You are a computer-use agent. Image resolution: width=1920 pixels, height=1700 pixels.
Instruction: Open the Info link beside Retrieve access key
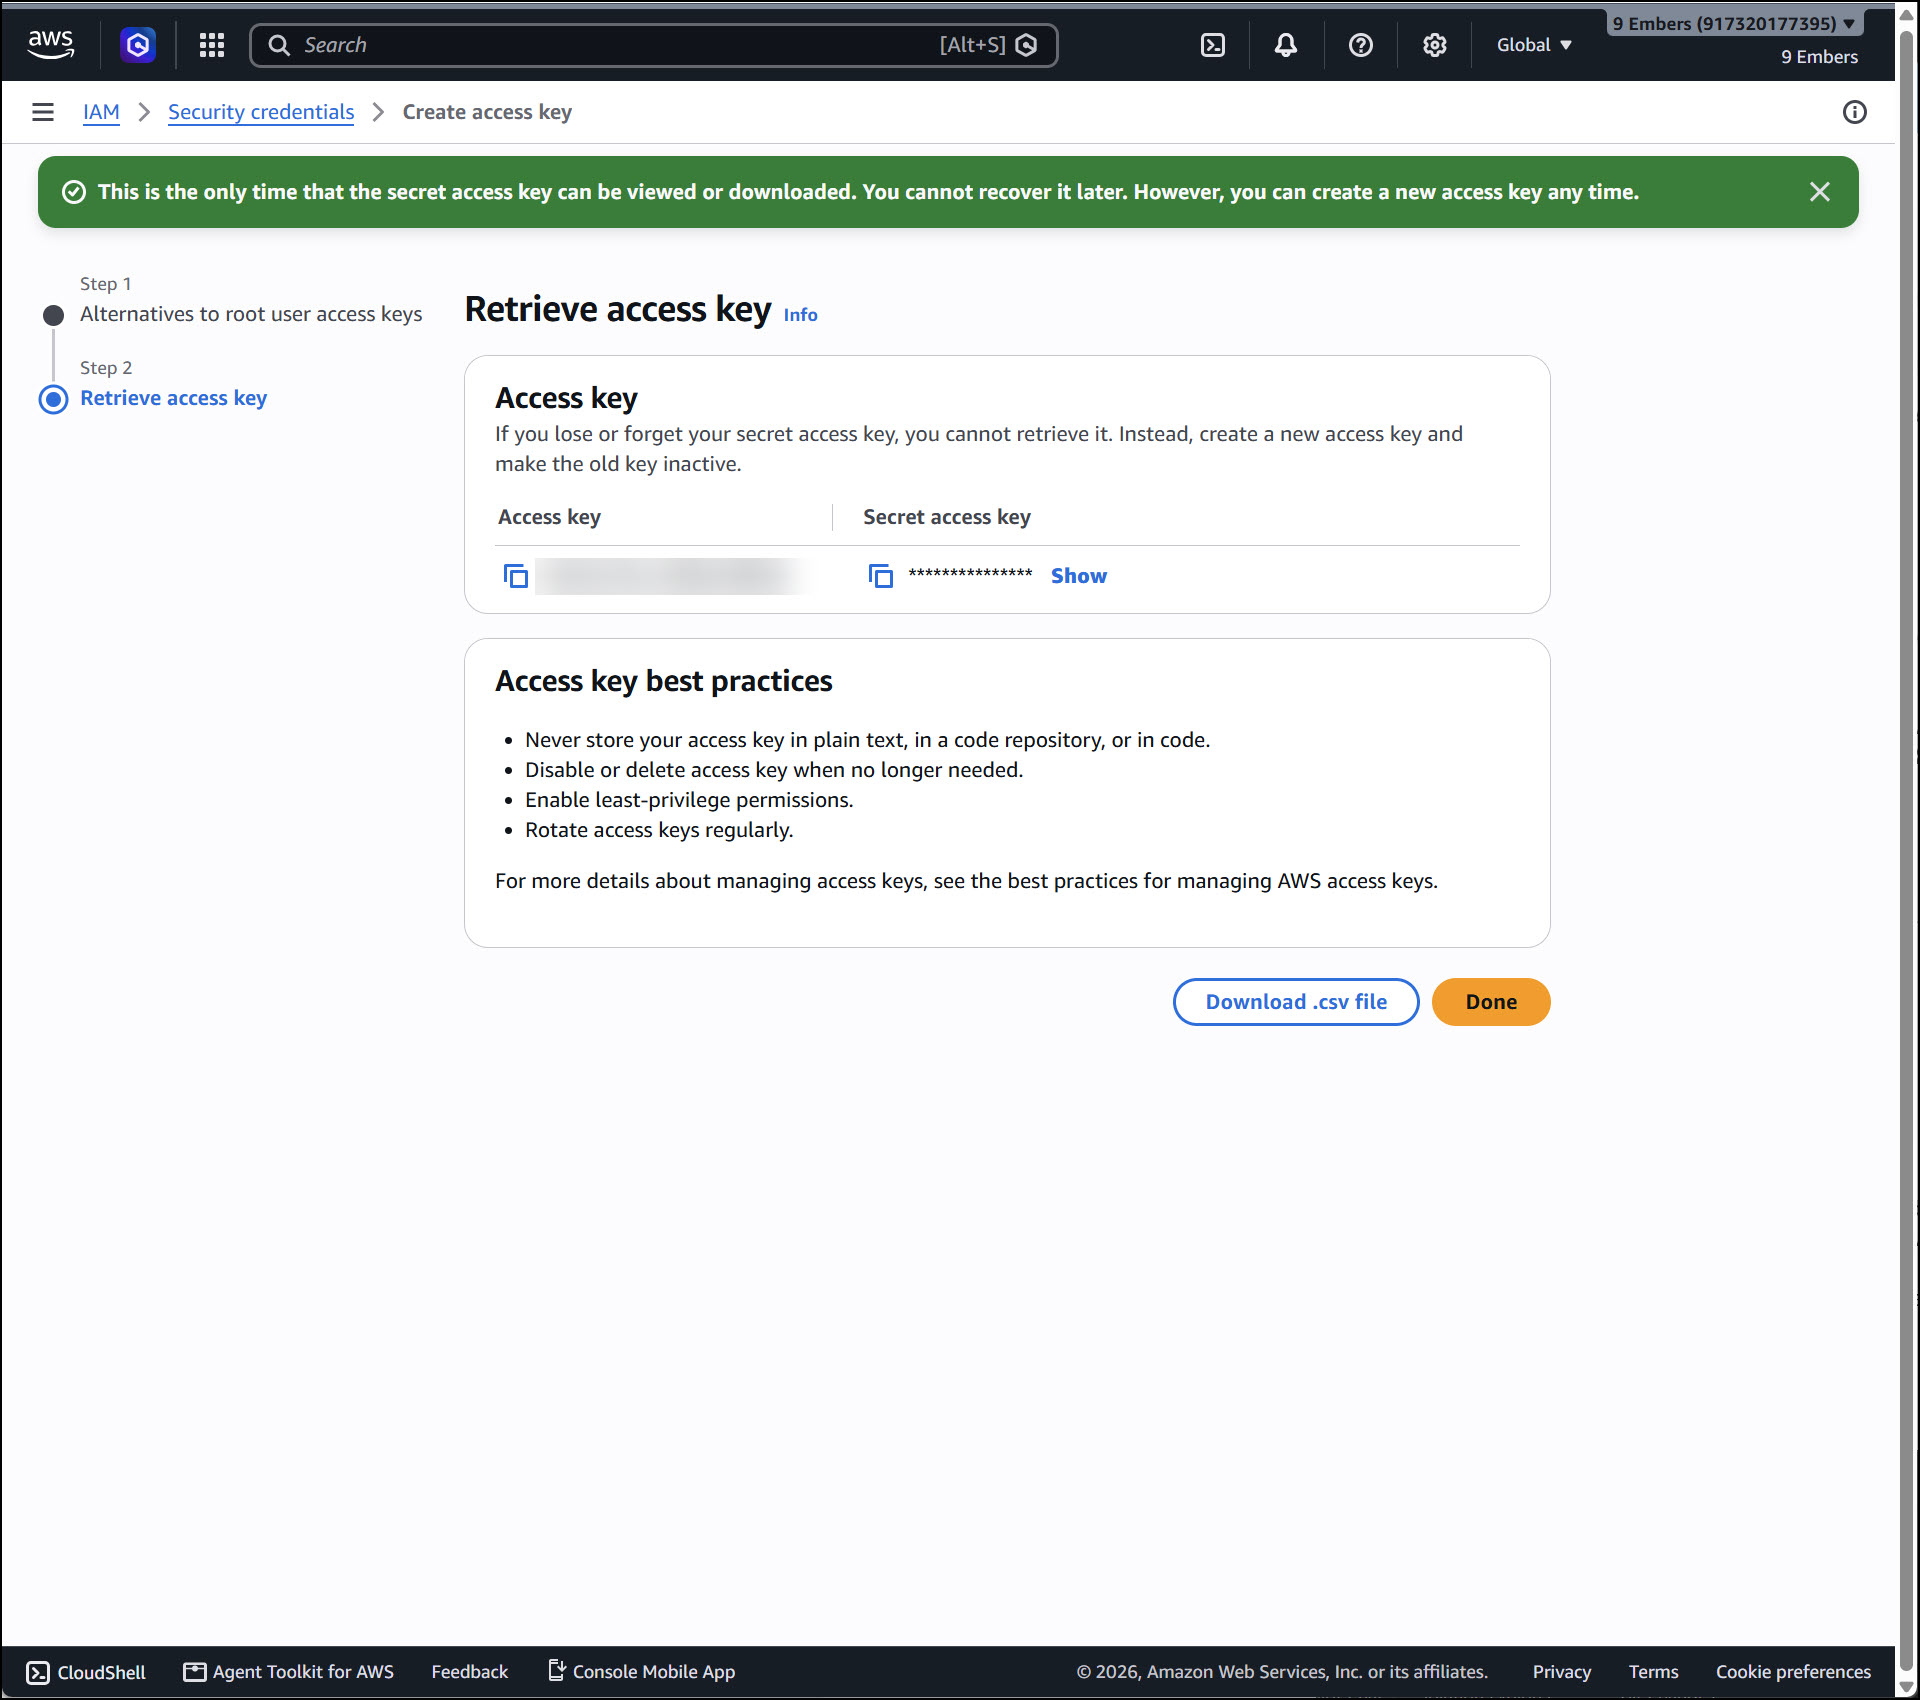(801, 314)
